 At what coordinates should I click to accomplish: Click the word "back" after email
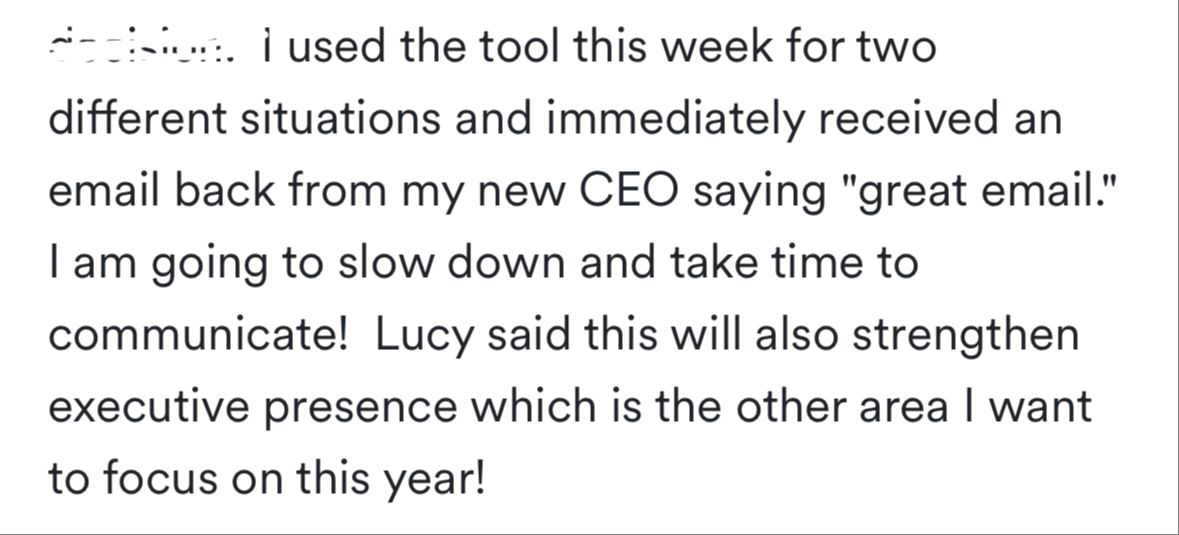(225, 192)
